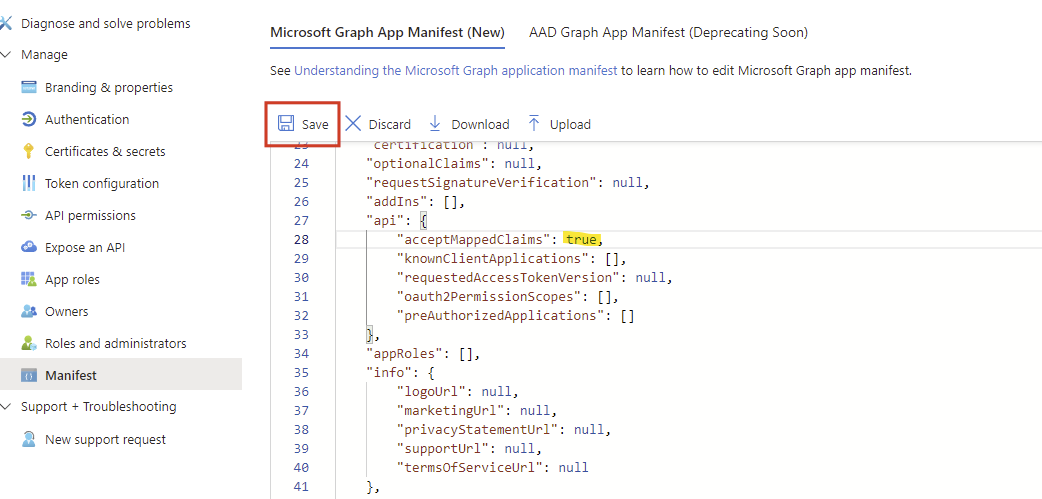Image resolution: width=1042 pixels, height=499 pixels.
Task: Open App roles in sidebar
Action: [x=72, y=279]
